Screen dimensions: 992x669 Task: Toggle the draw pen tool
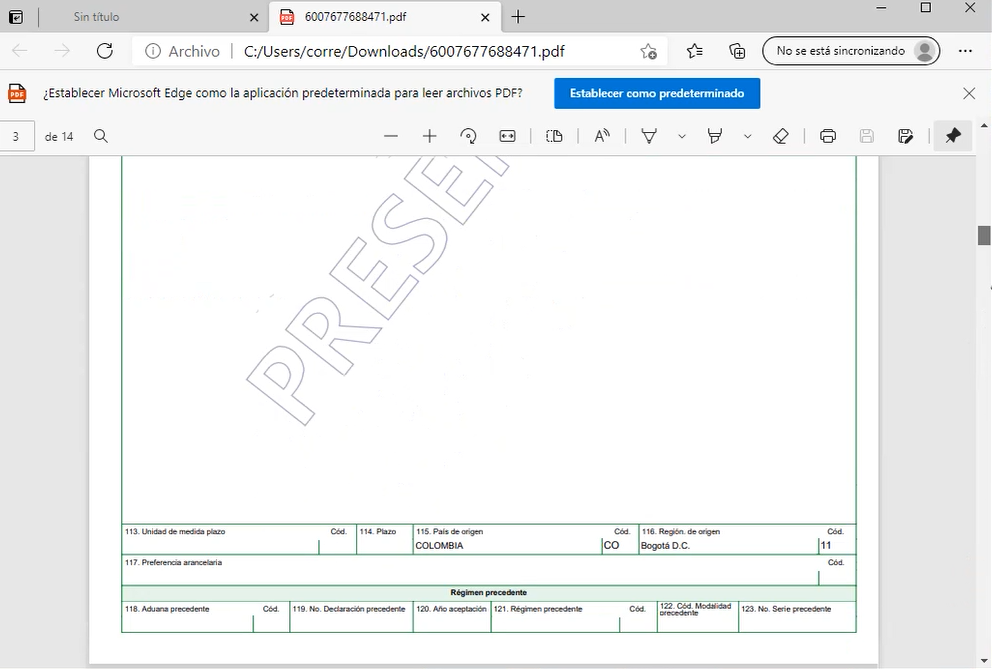[x=649, y=136]
